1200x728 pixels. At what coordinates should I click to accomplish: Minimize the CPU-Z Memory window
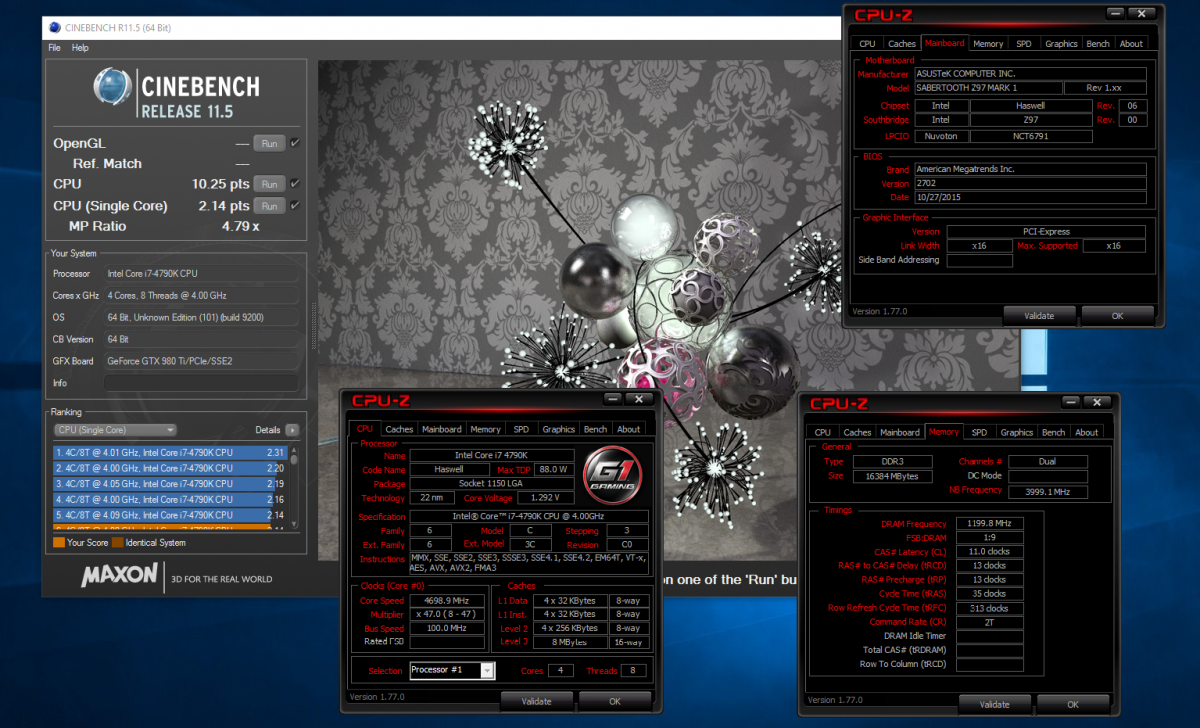click(1071, 402)
